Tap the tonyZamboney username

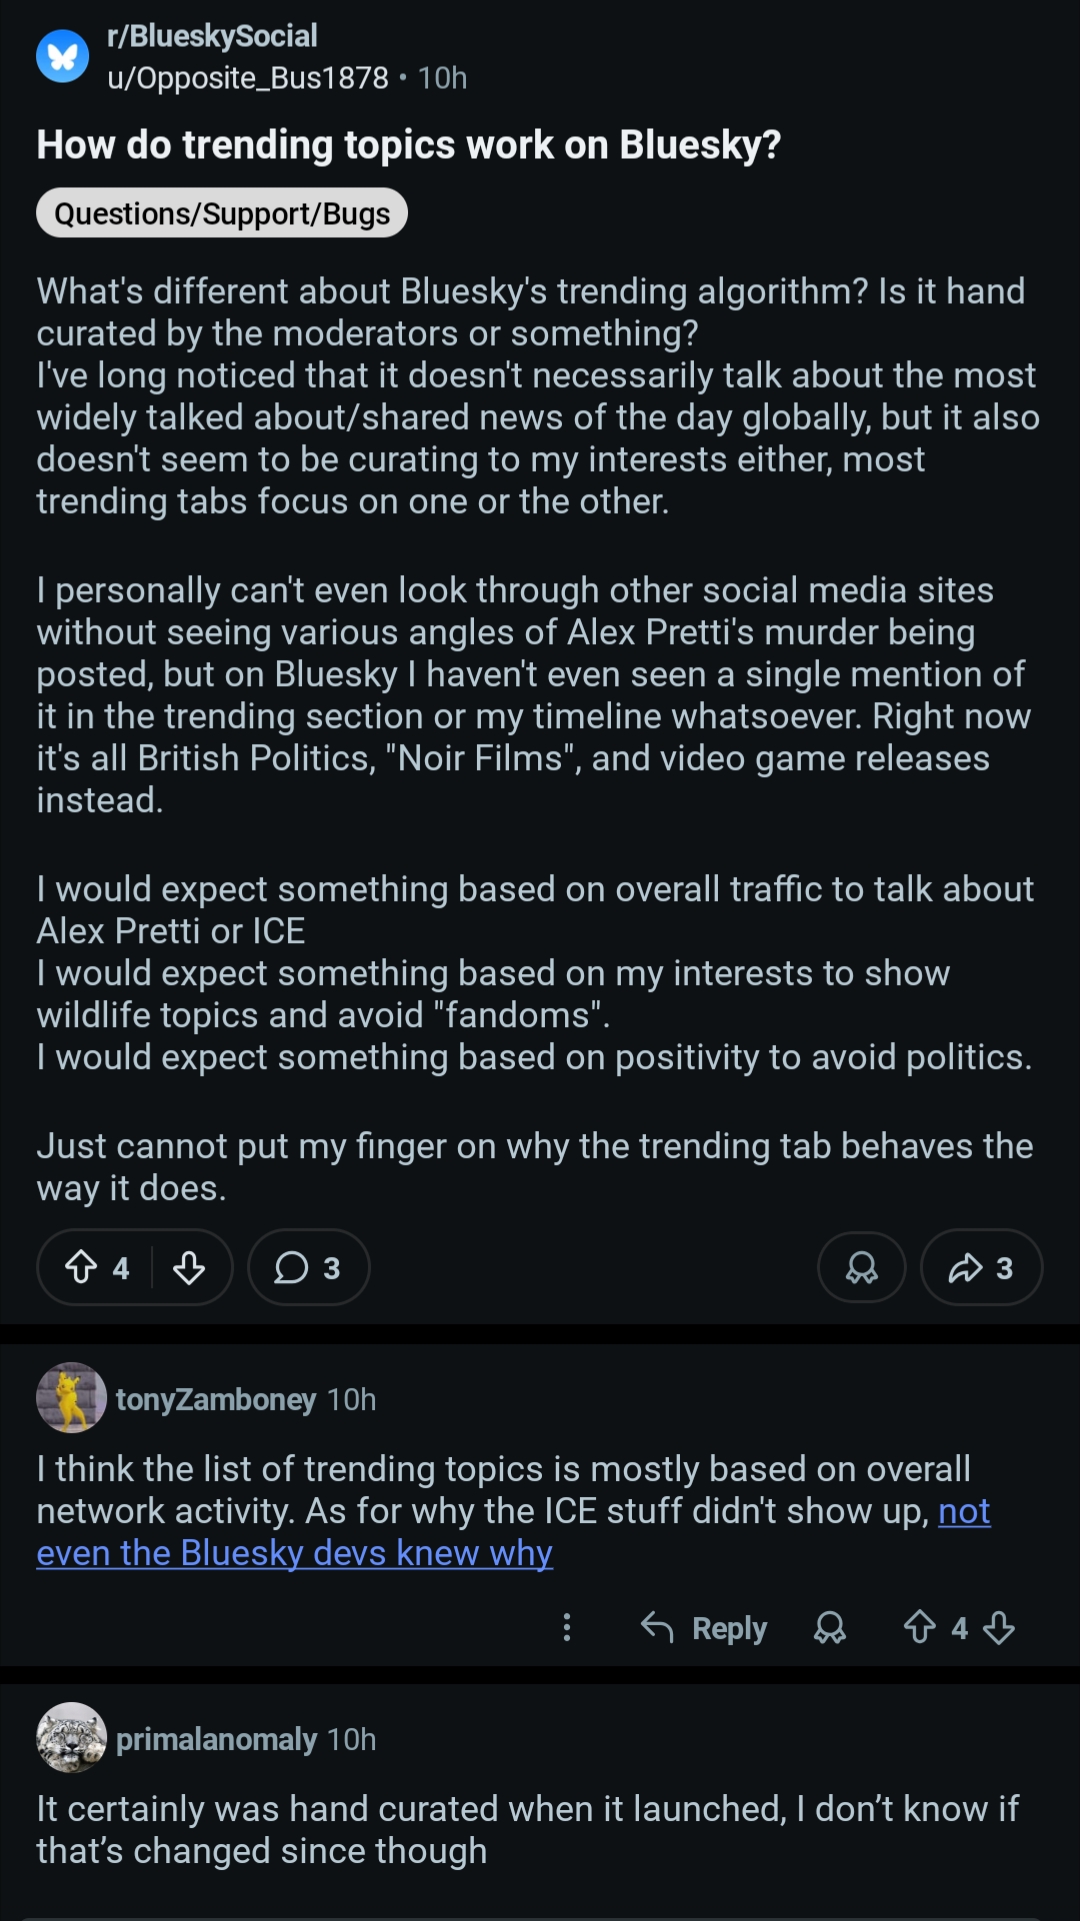tap(216, 1400)
